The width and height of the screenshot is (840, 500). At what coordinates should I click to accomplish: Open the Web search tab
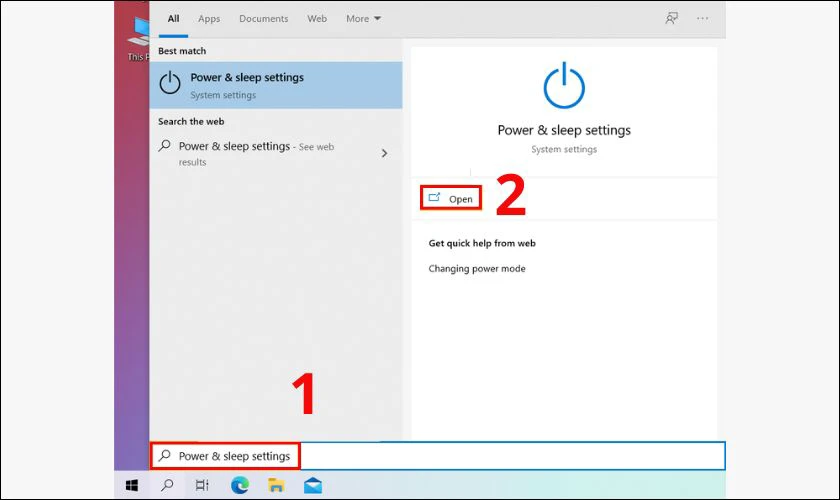(x=317, y=19)
